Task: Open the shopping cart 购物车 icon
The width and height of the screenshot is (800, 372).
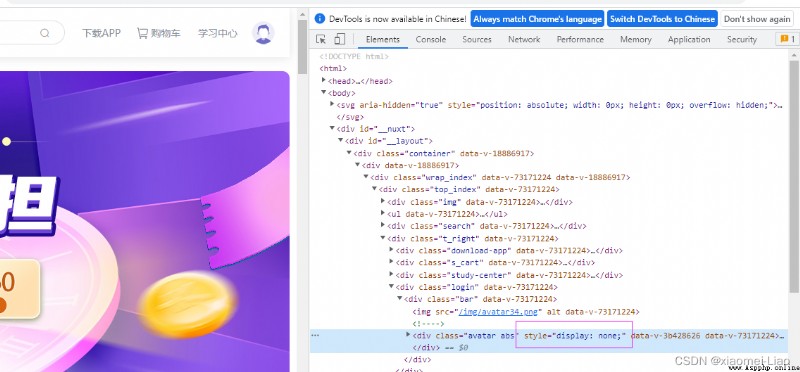Action: [142, 33]
